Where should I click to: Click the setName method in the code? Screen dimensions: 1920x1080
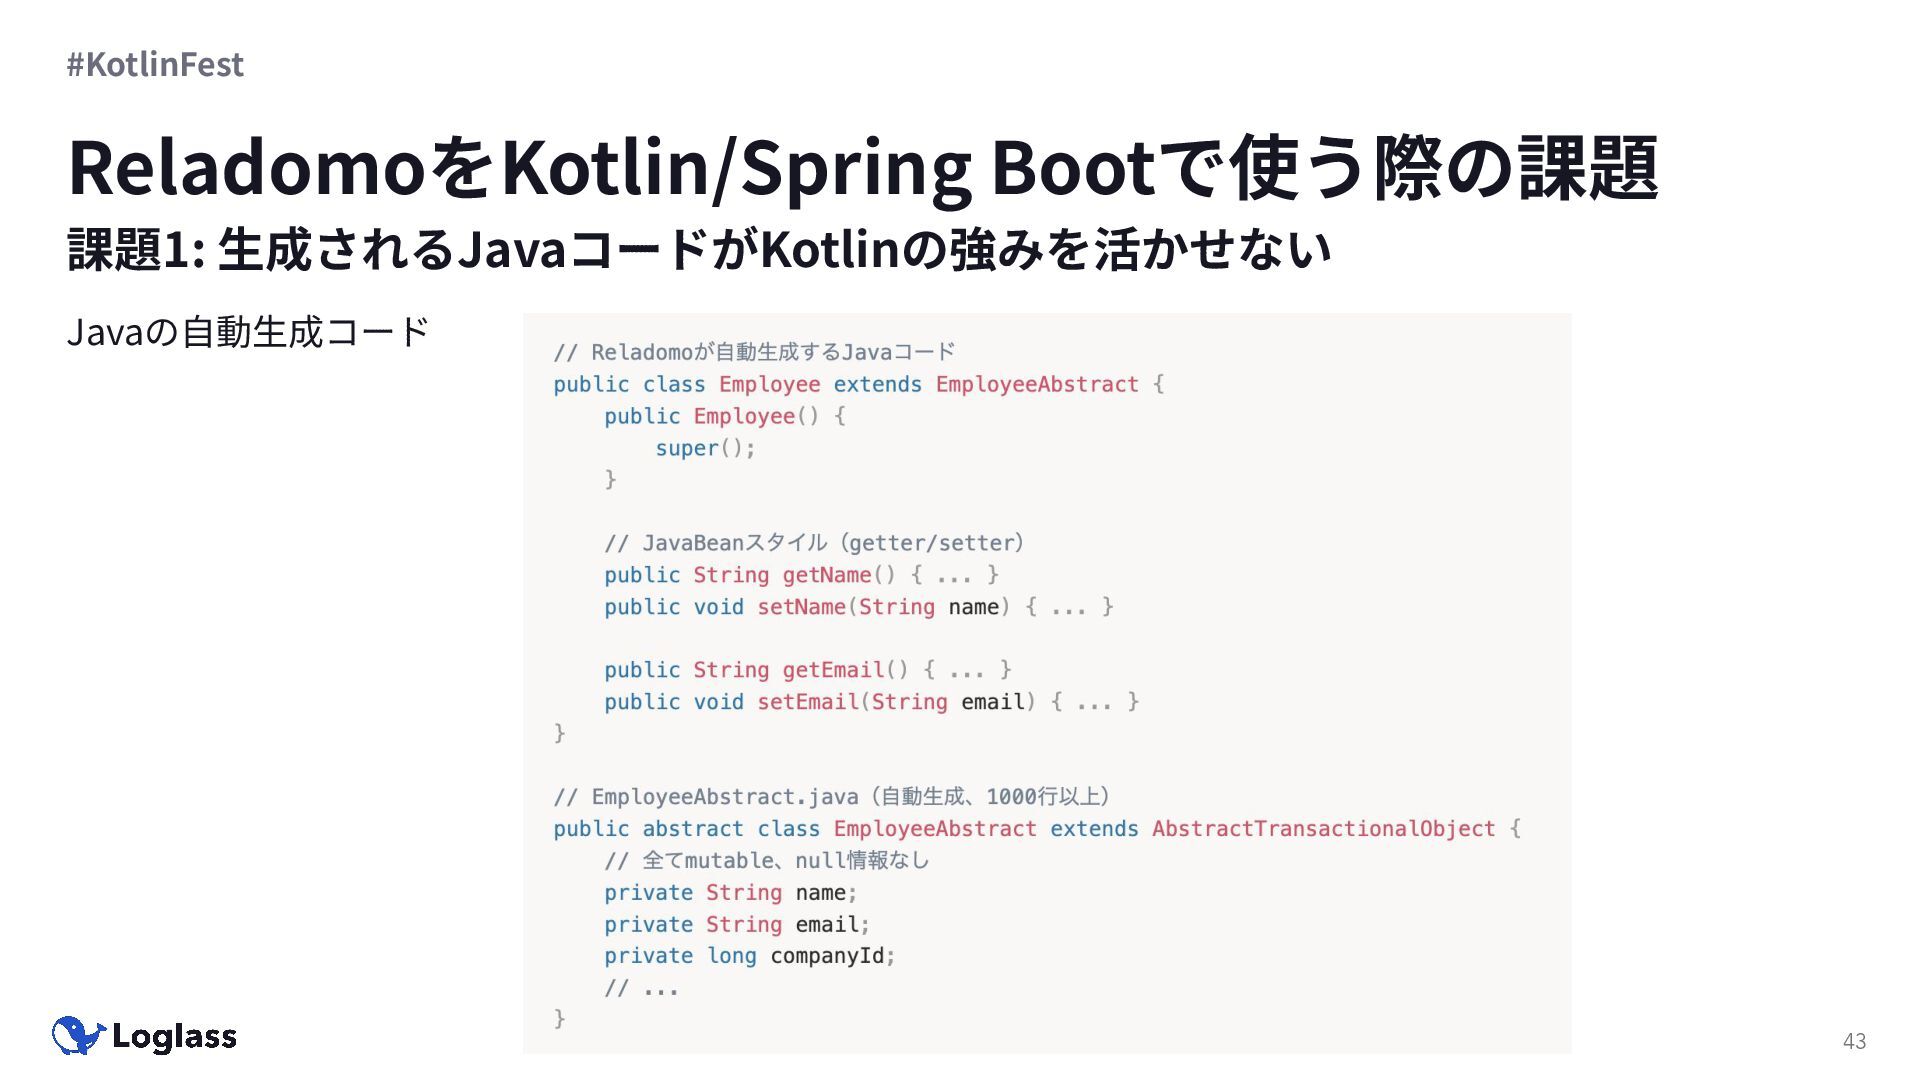pyautogui.click(x=801, y=607)
